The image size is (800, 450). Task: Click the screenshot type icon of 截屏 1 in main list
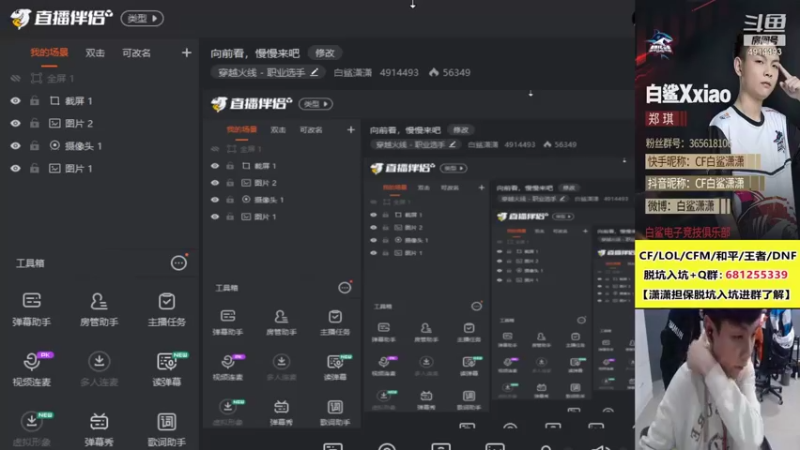pyautogui.click(x=55, y=101)
